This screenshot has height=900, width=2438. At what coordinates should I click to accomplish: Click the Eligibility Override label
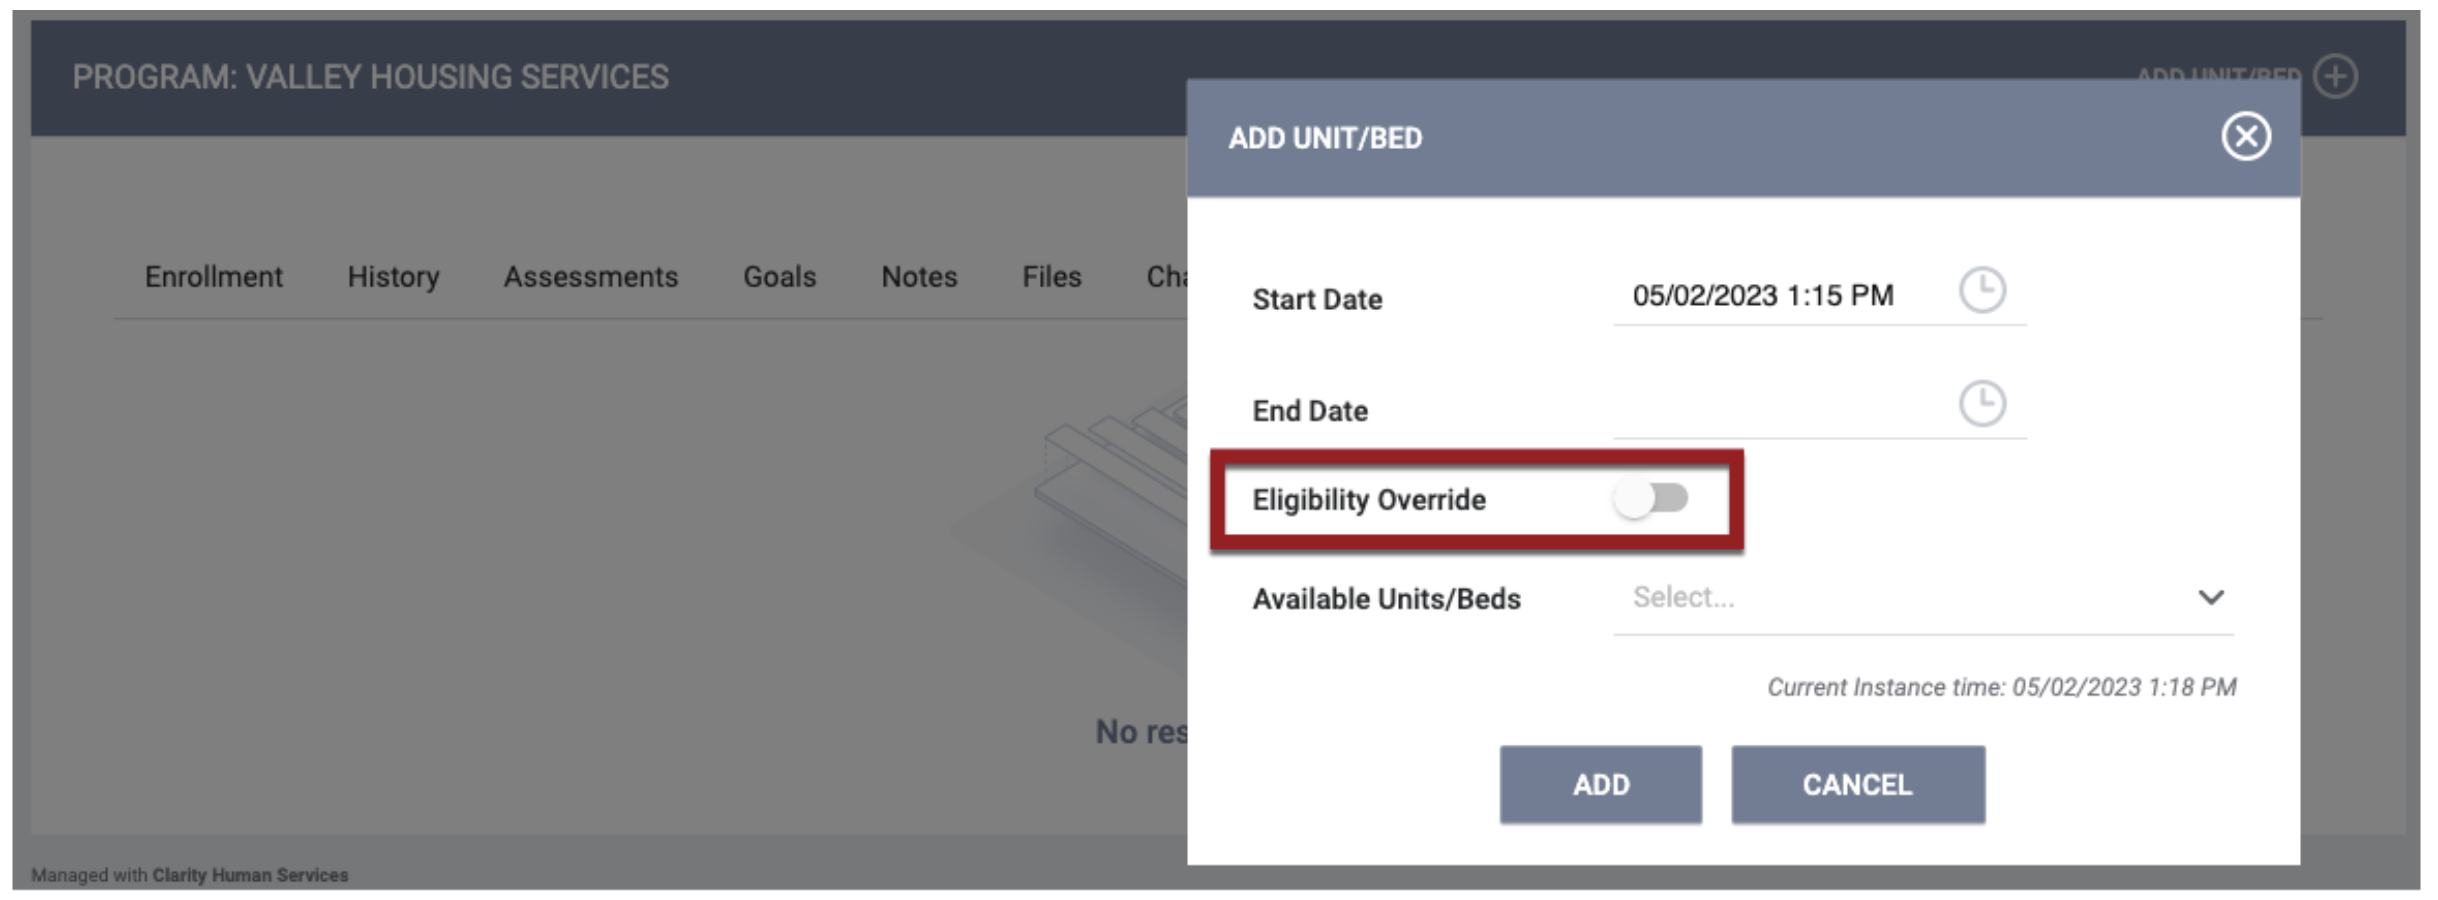pos(1368,500)
